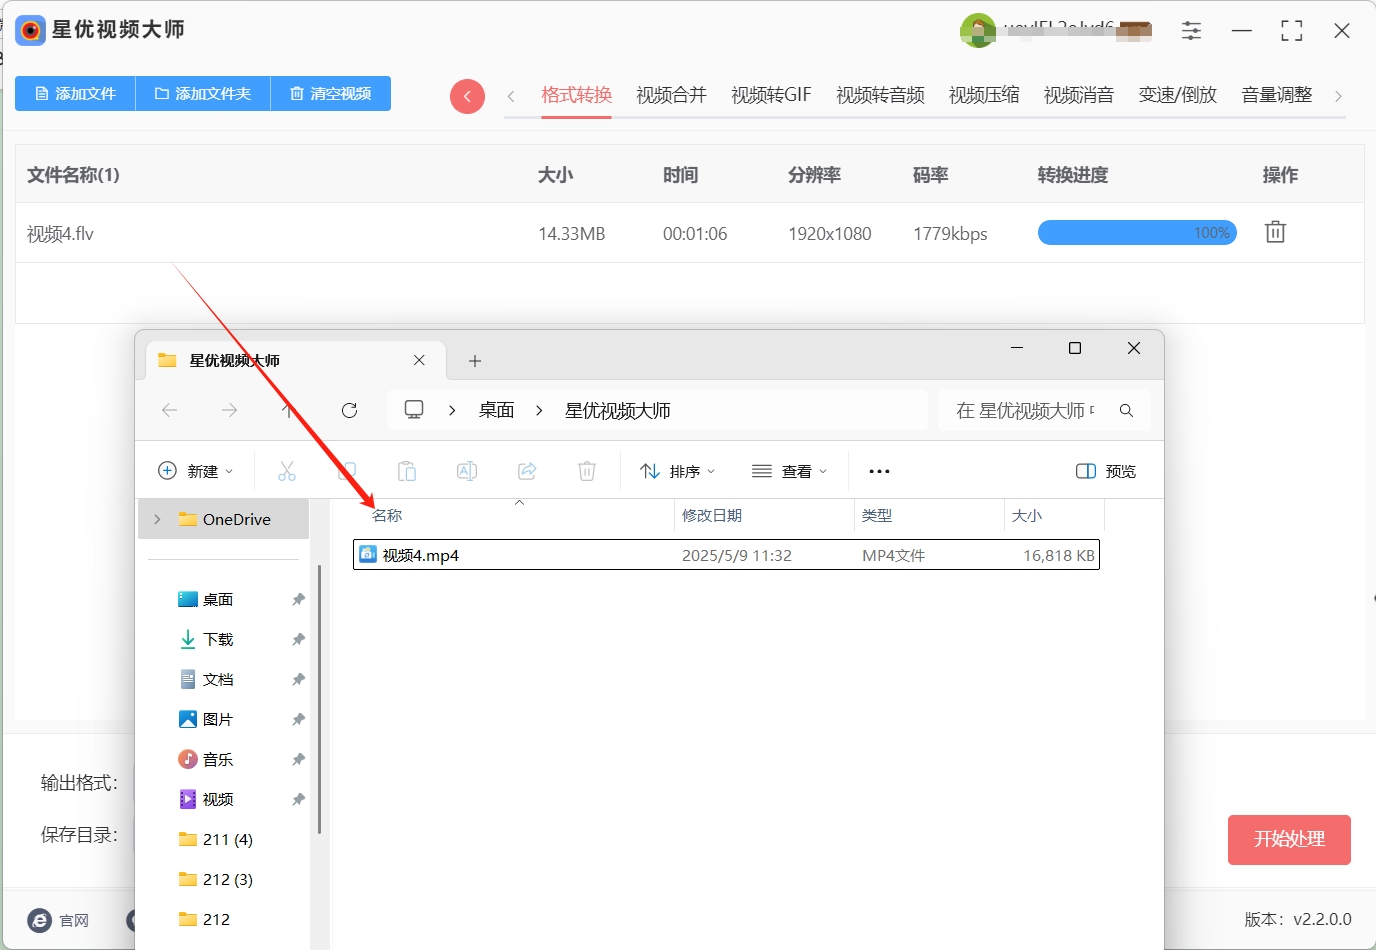Click the Paste icon in the Explorer toolbar
Viewport: 1376px width, 950px height.
(407, 471)
